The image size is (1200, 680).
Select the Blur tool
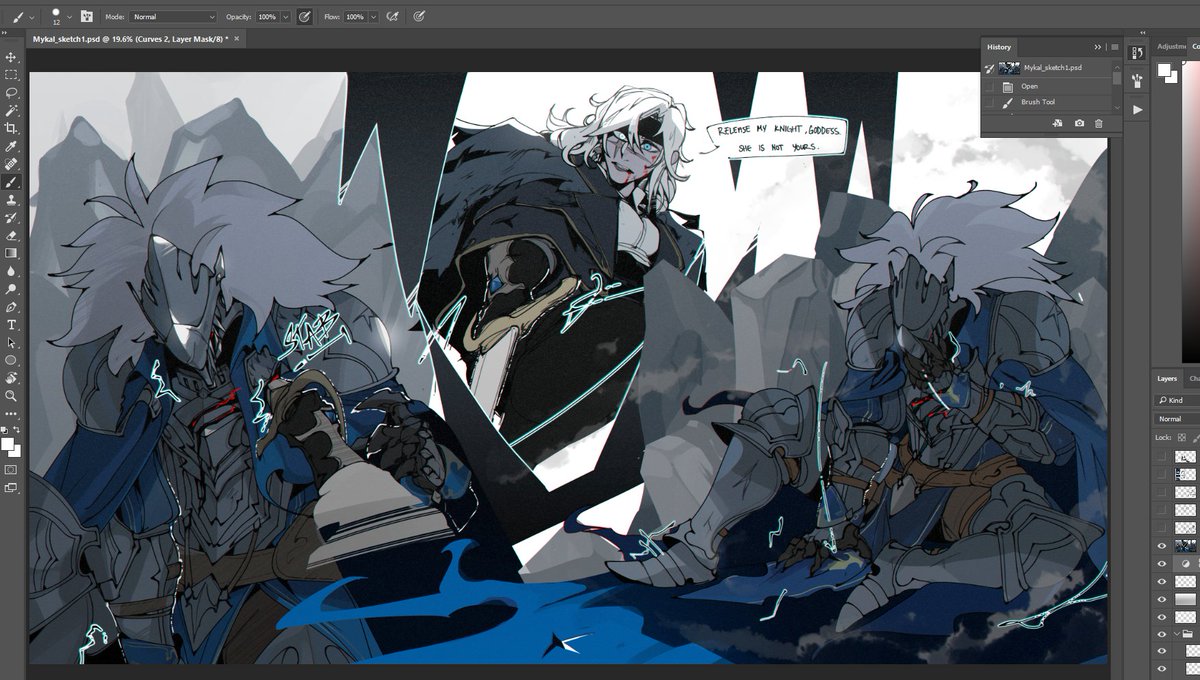coord(11,271)
